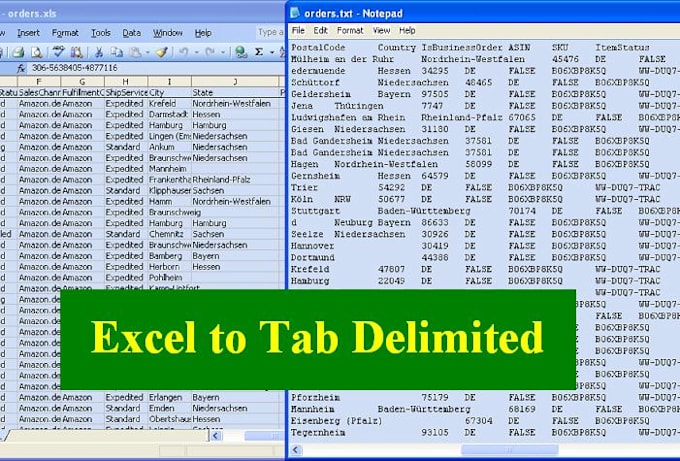Select the Ankum city cell
The height and width of the screenshot is (461, 680).
170,147
